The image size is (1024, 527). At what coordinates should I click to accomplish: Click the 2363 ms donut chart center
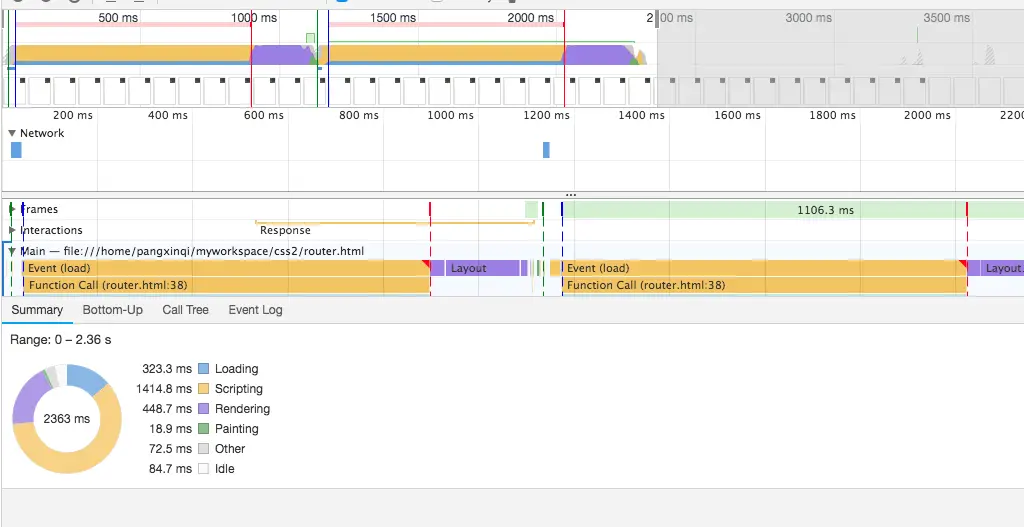pos(67,419)
